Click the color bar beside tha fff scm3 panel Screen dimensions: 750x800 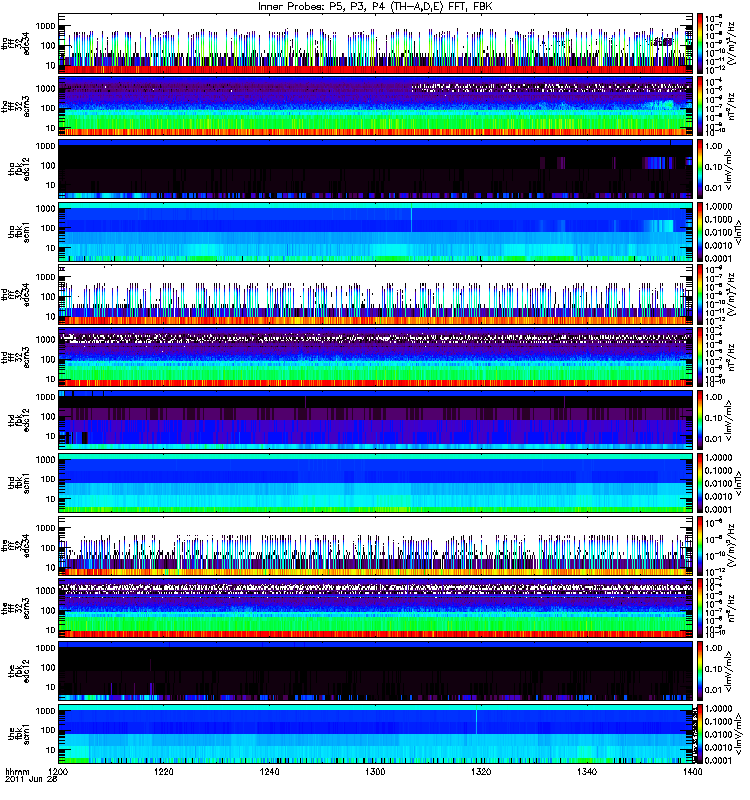click(x=700, y=106)
